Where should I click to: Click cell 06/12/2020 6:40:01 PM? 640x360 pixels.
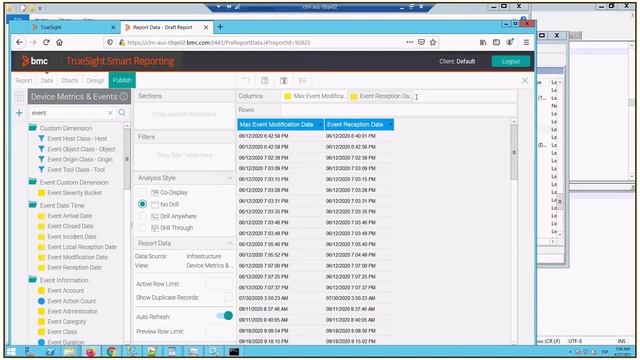click(x=351, y=136)
